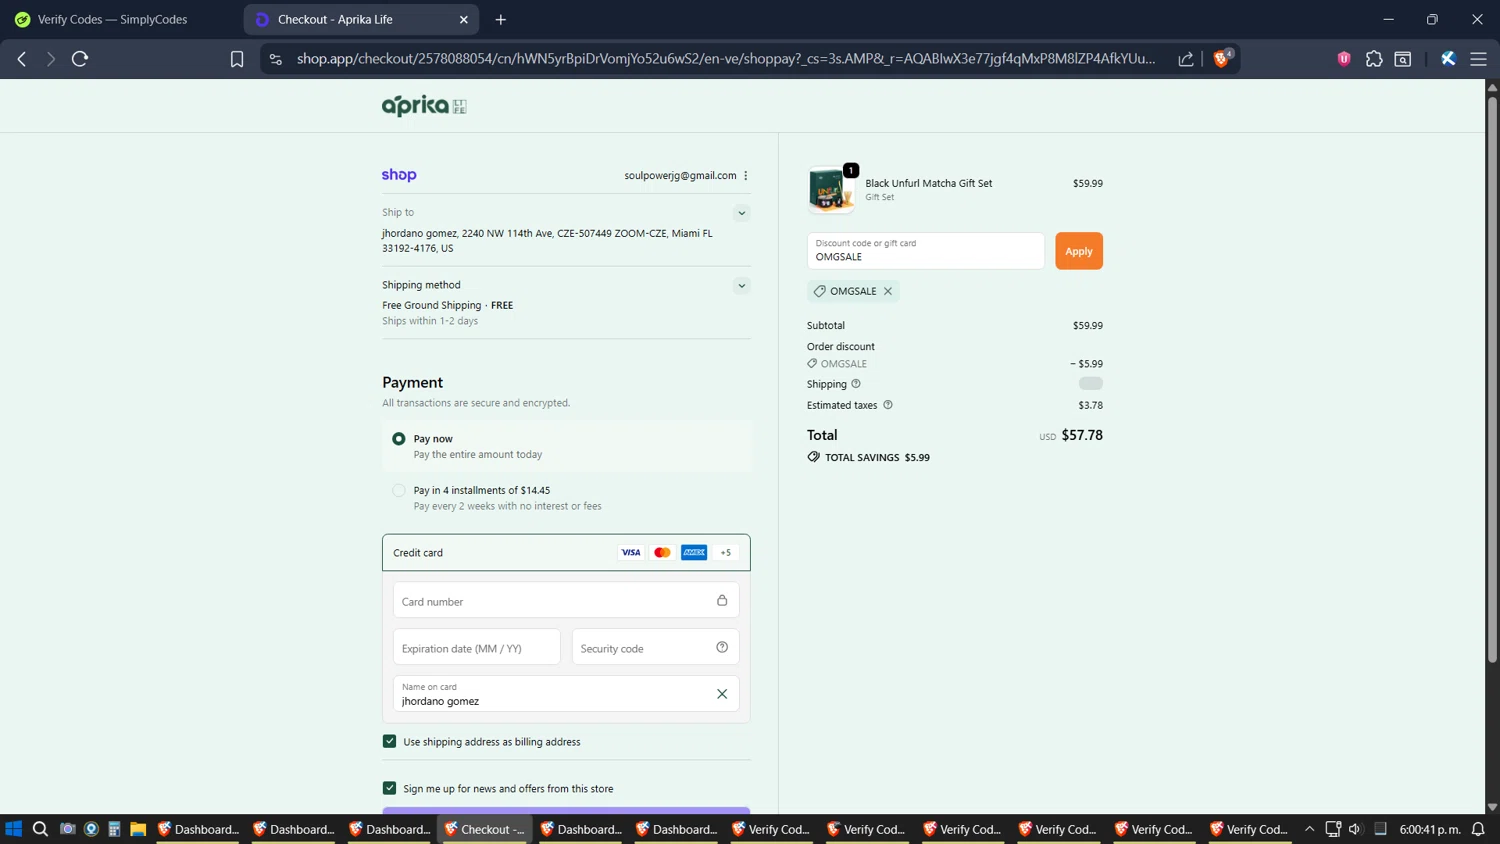Image resolution: width=1500 pixels, height=844 pixels.
Task: Click the volume speaker icon
Action: click(1355, 829)
